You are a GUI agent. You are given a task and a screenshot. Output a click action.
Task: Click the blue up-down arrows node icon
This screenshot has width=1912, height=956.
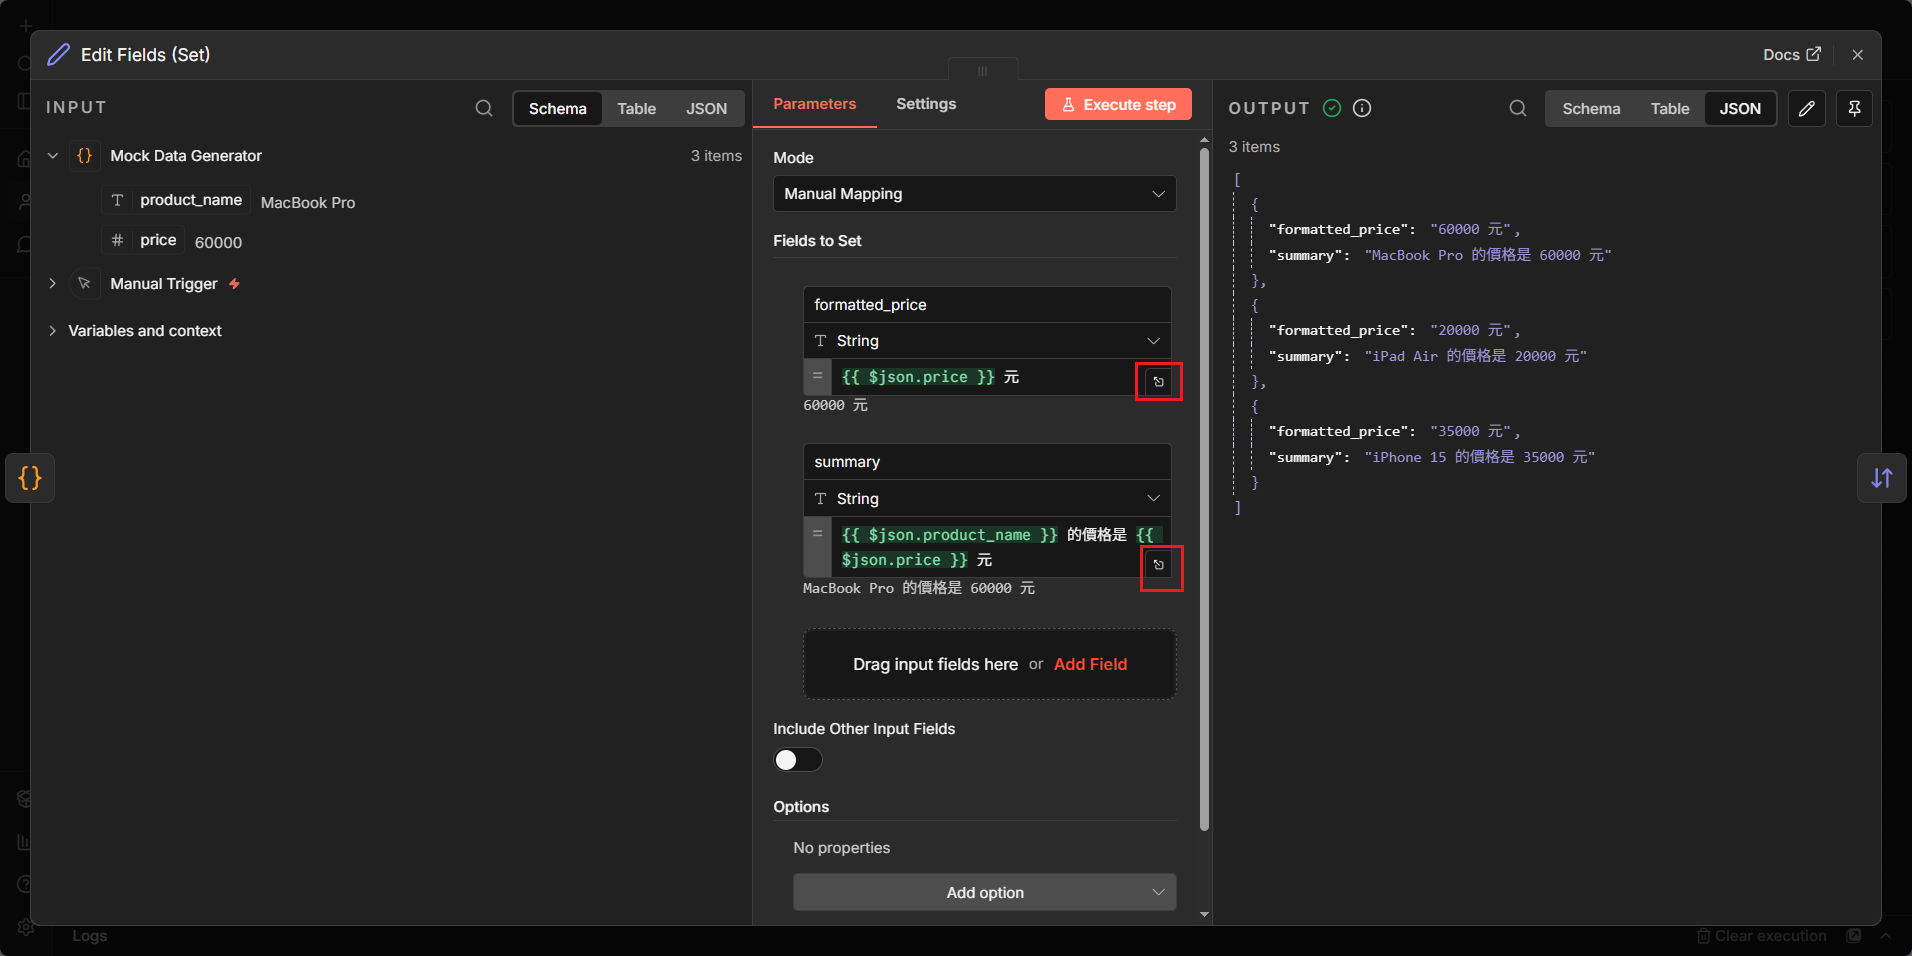coord(1881,478)
